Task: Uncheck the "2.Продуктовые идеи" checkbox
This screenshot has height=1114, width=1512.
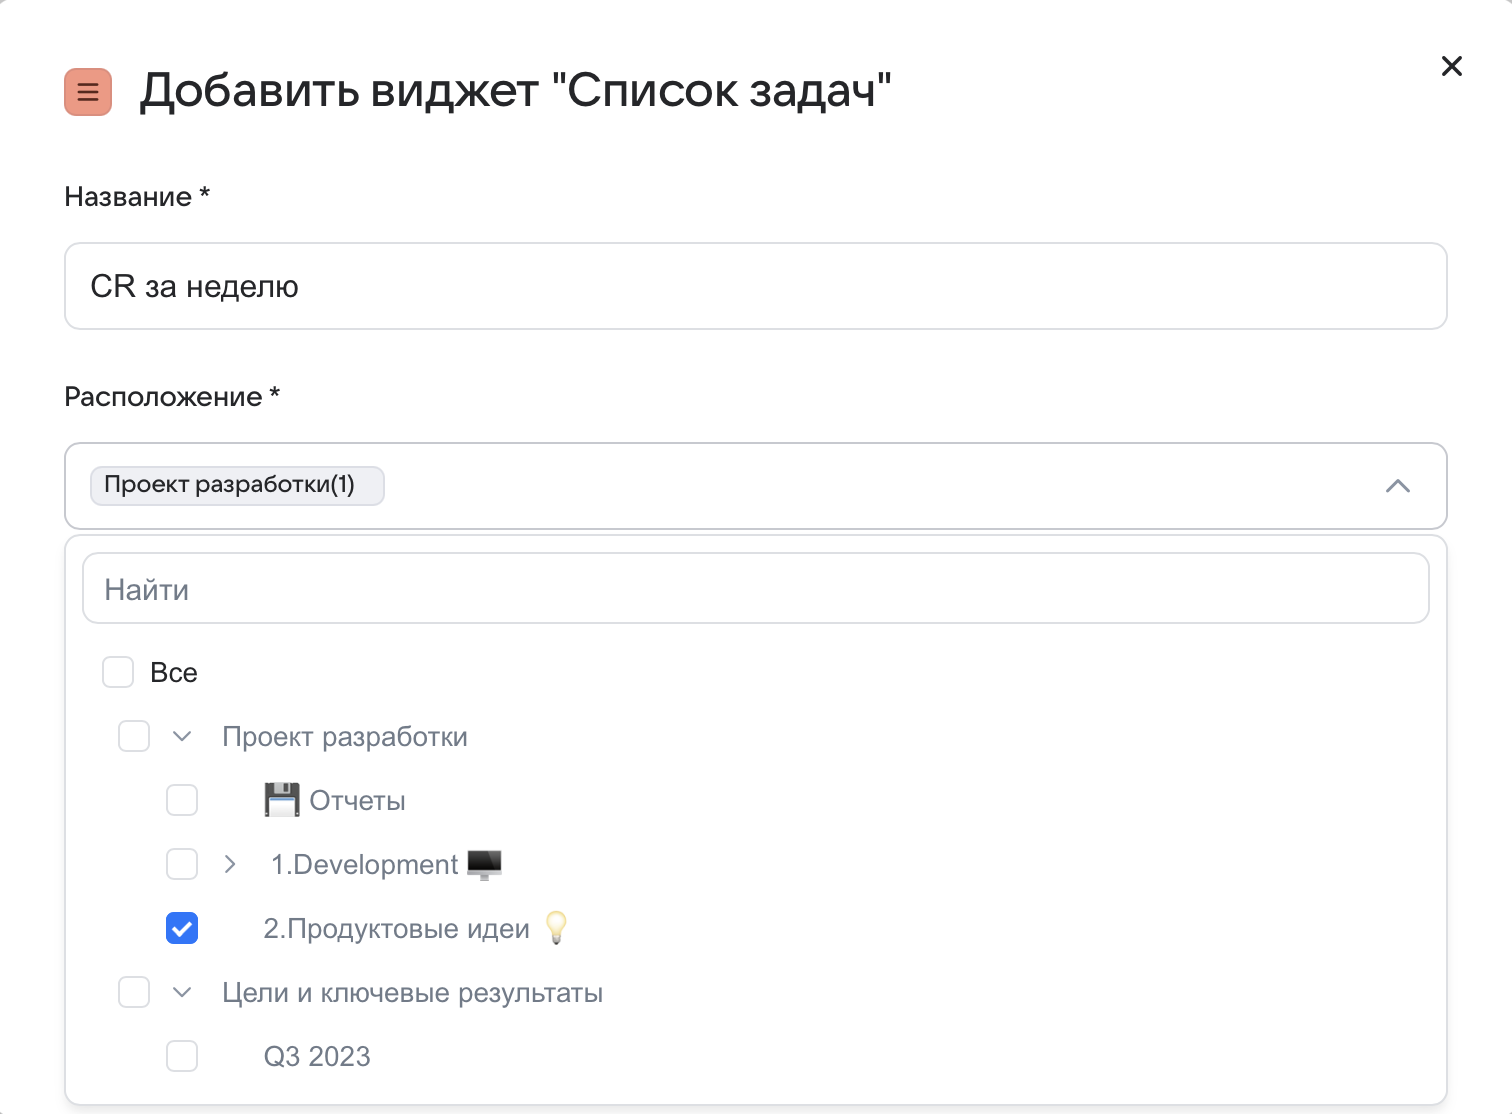Action: pos(182,928)
